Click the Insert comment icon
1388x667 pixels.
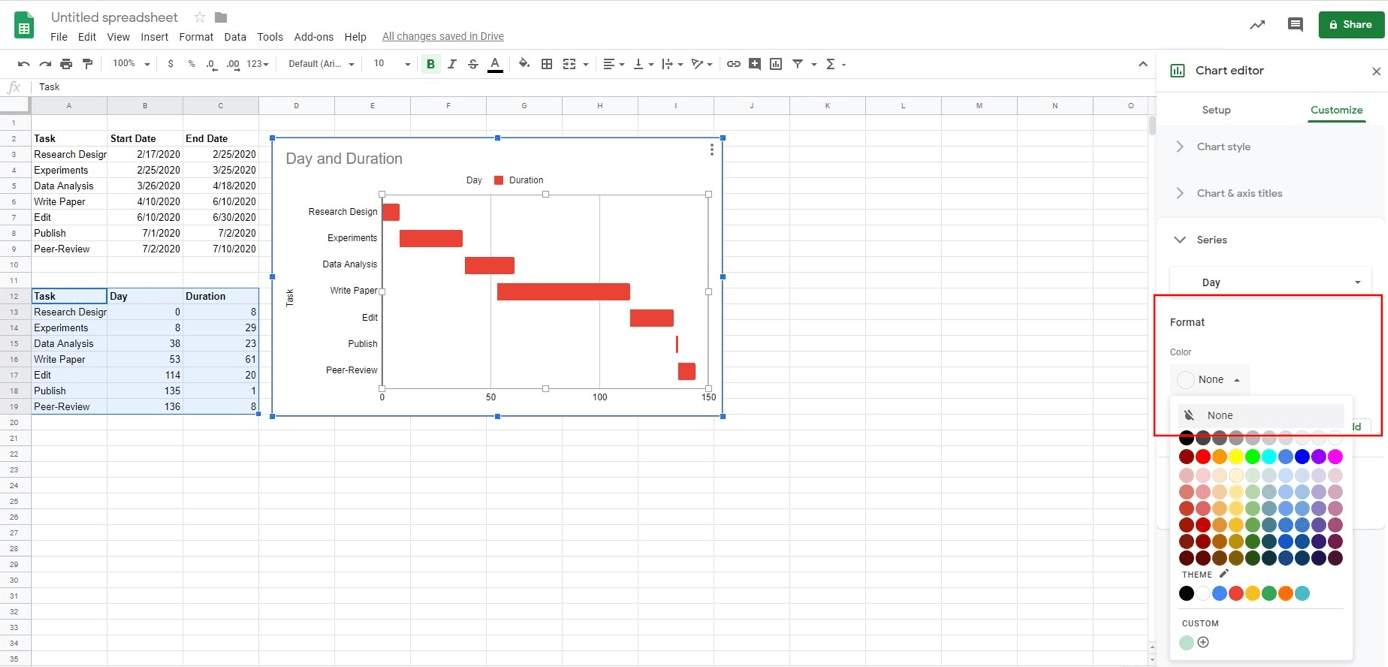coord(755,64)
